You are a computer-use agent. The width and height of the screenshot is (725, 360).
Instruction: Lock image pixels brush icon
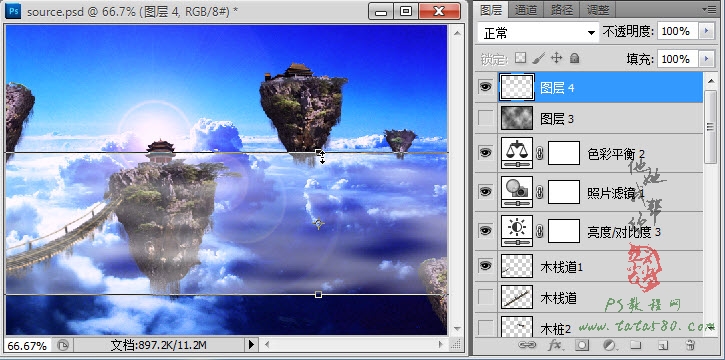(538, 58)
